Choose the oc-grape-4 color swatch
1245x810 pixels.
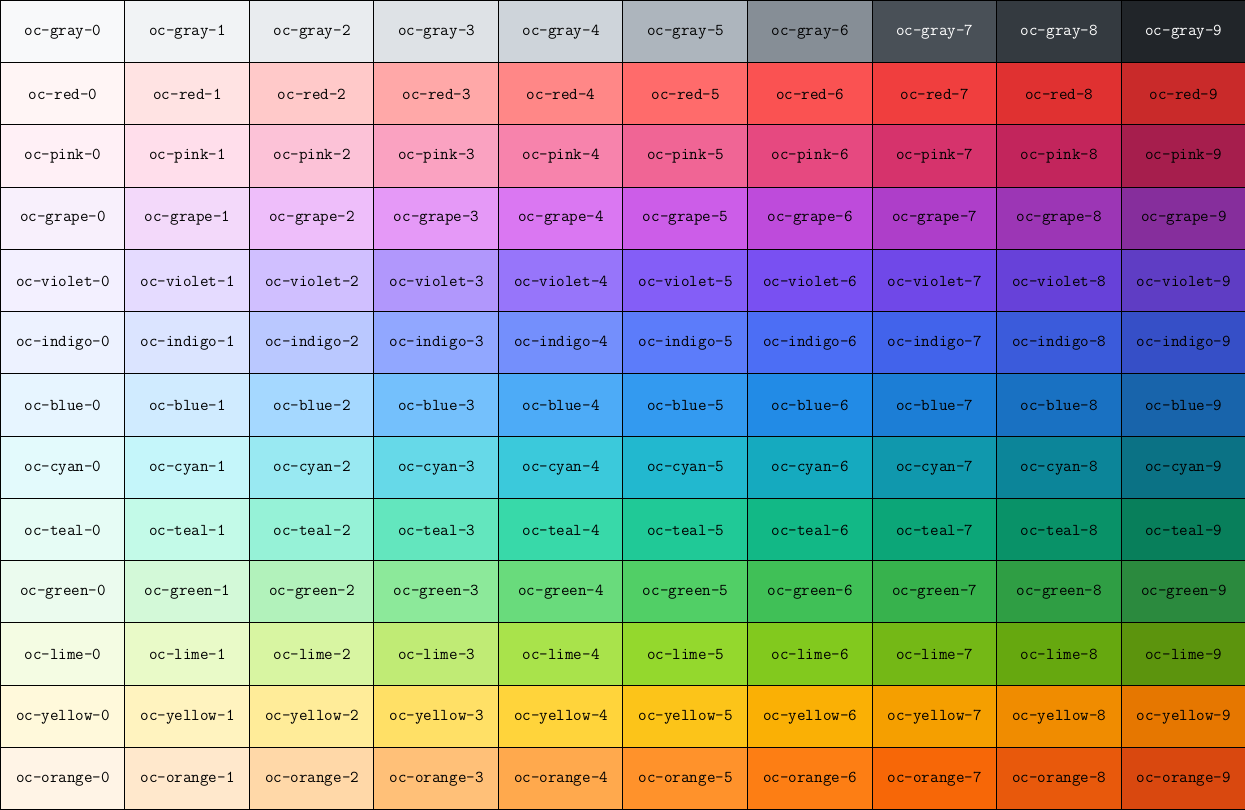(x=560, y=218)
